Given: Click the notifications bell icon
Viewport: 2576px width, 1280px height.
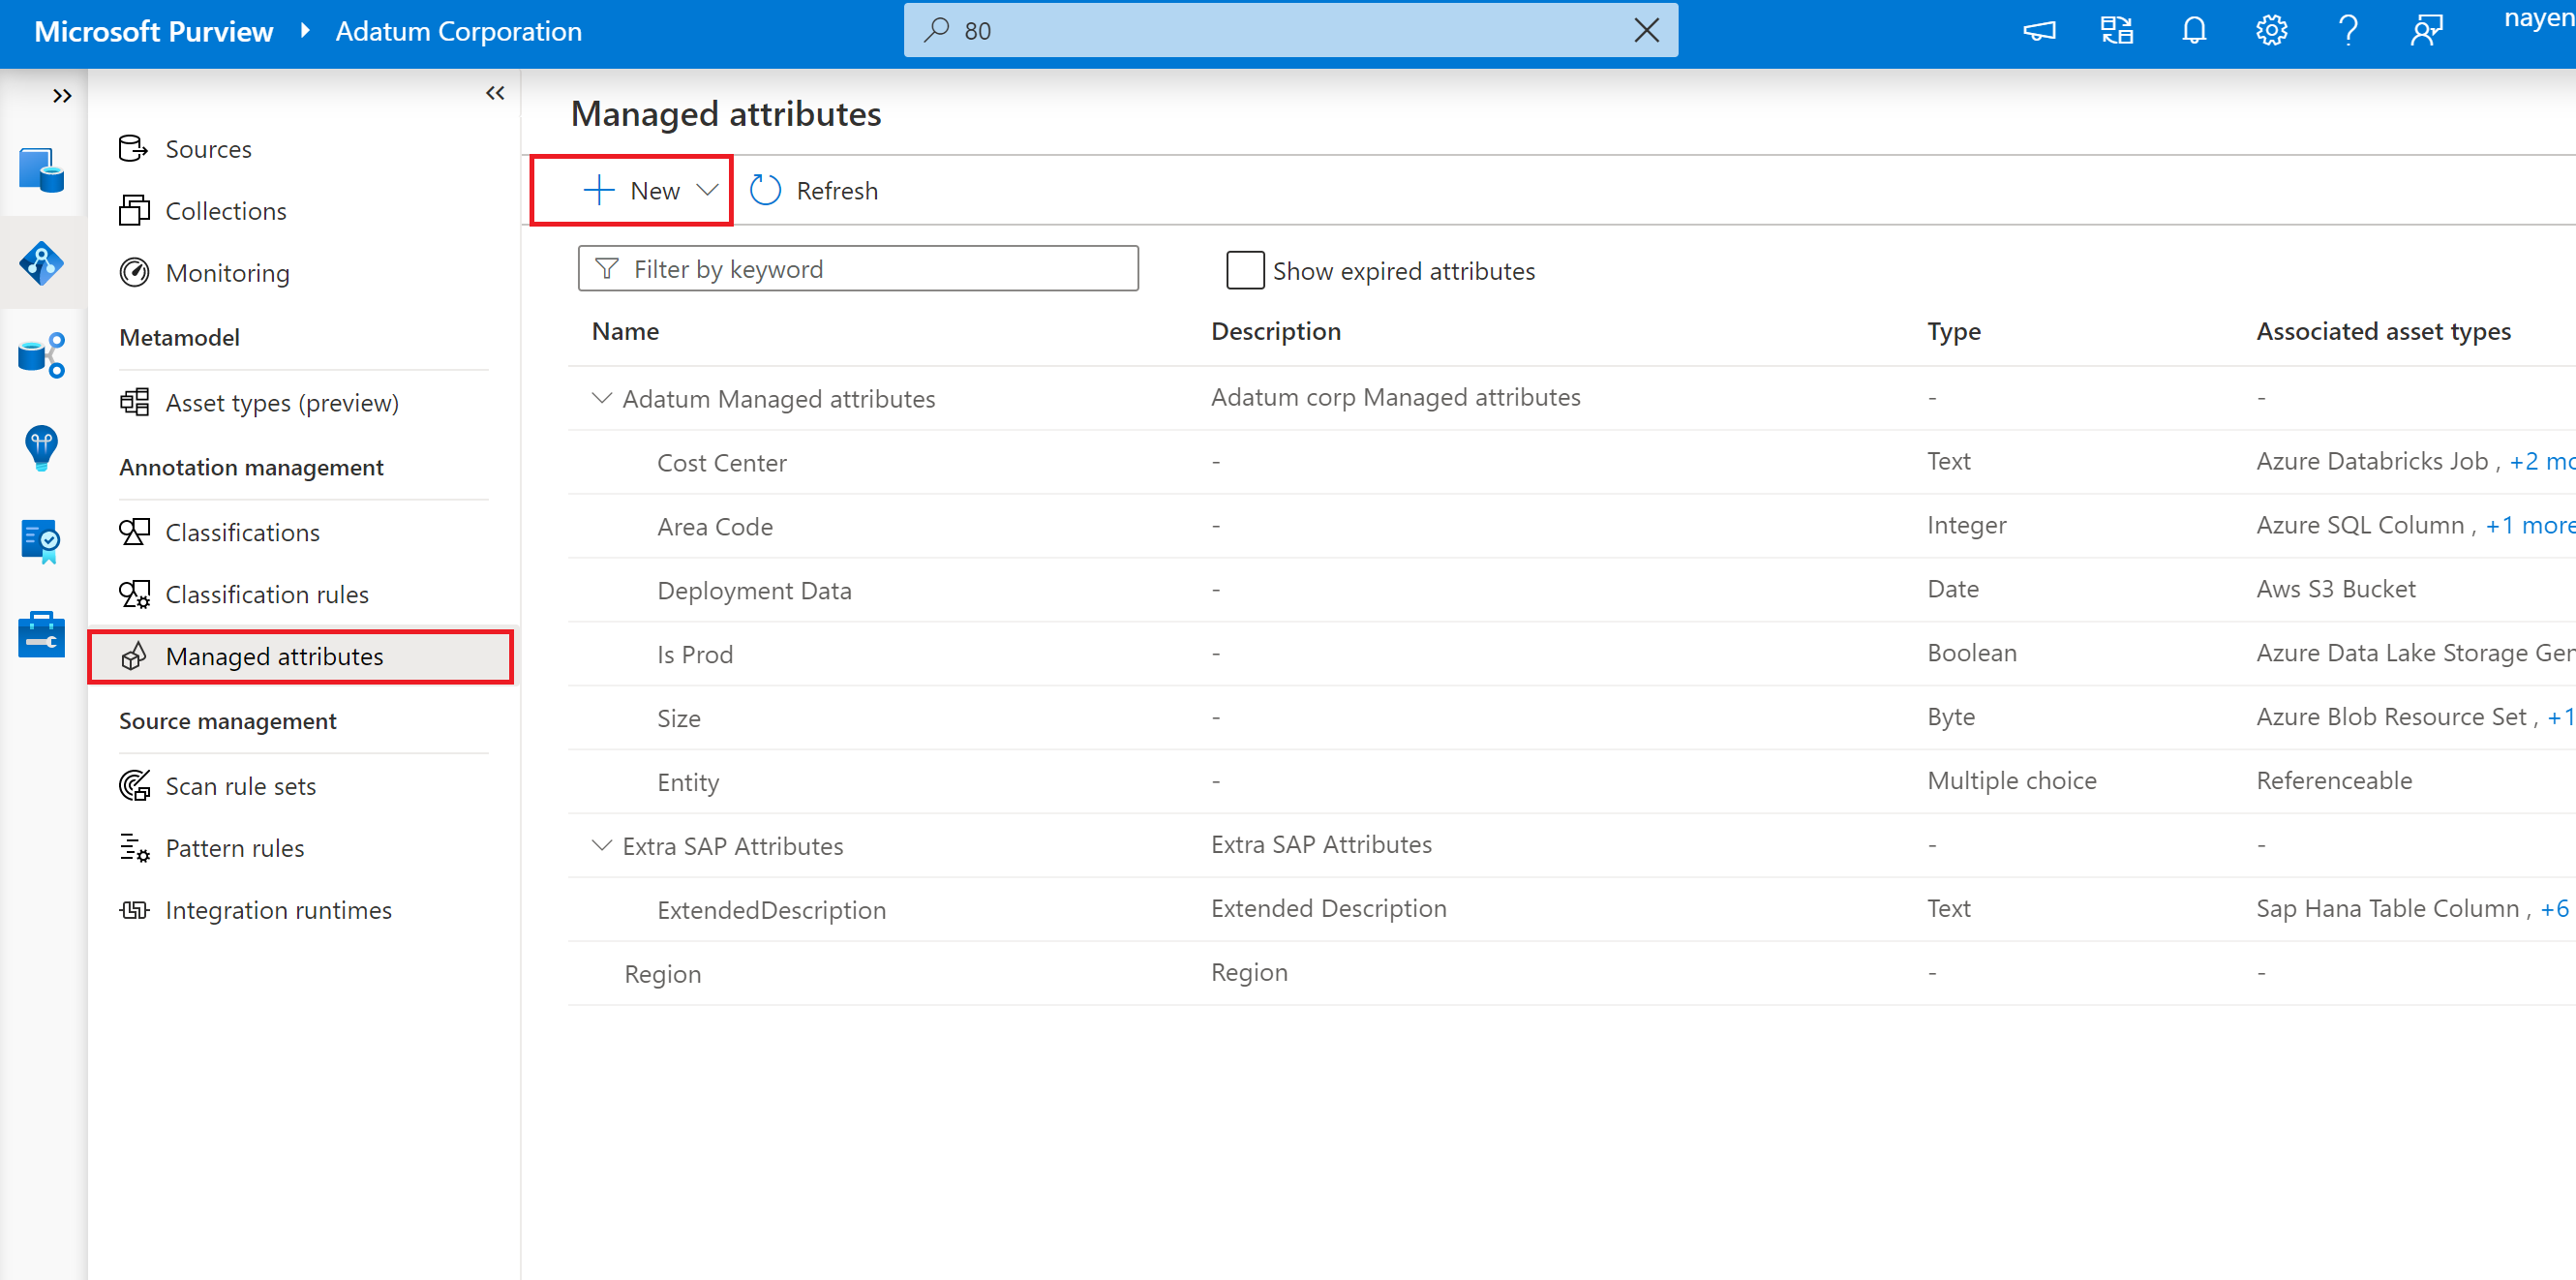Looking at the screenshot, I should [x=2193, y=30].
